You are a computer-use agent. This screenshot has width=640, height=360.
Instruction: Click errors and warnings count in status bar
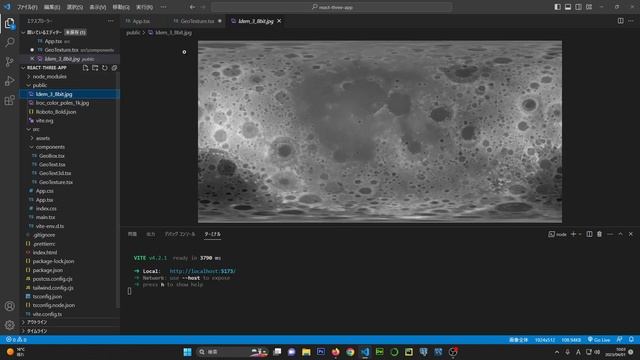[x=16, y=340]
